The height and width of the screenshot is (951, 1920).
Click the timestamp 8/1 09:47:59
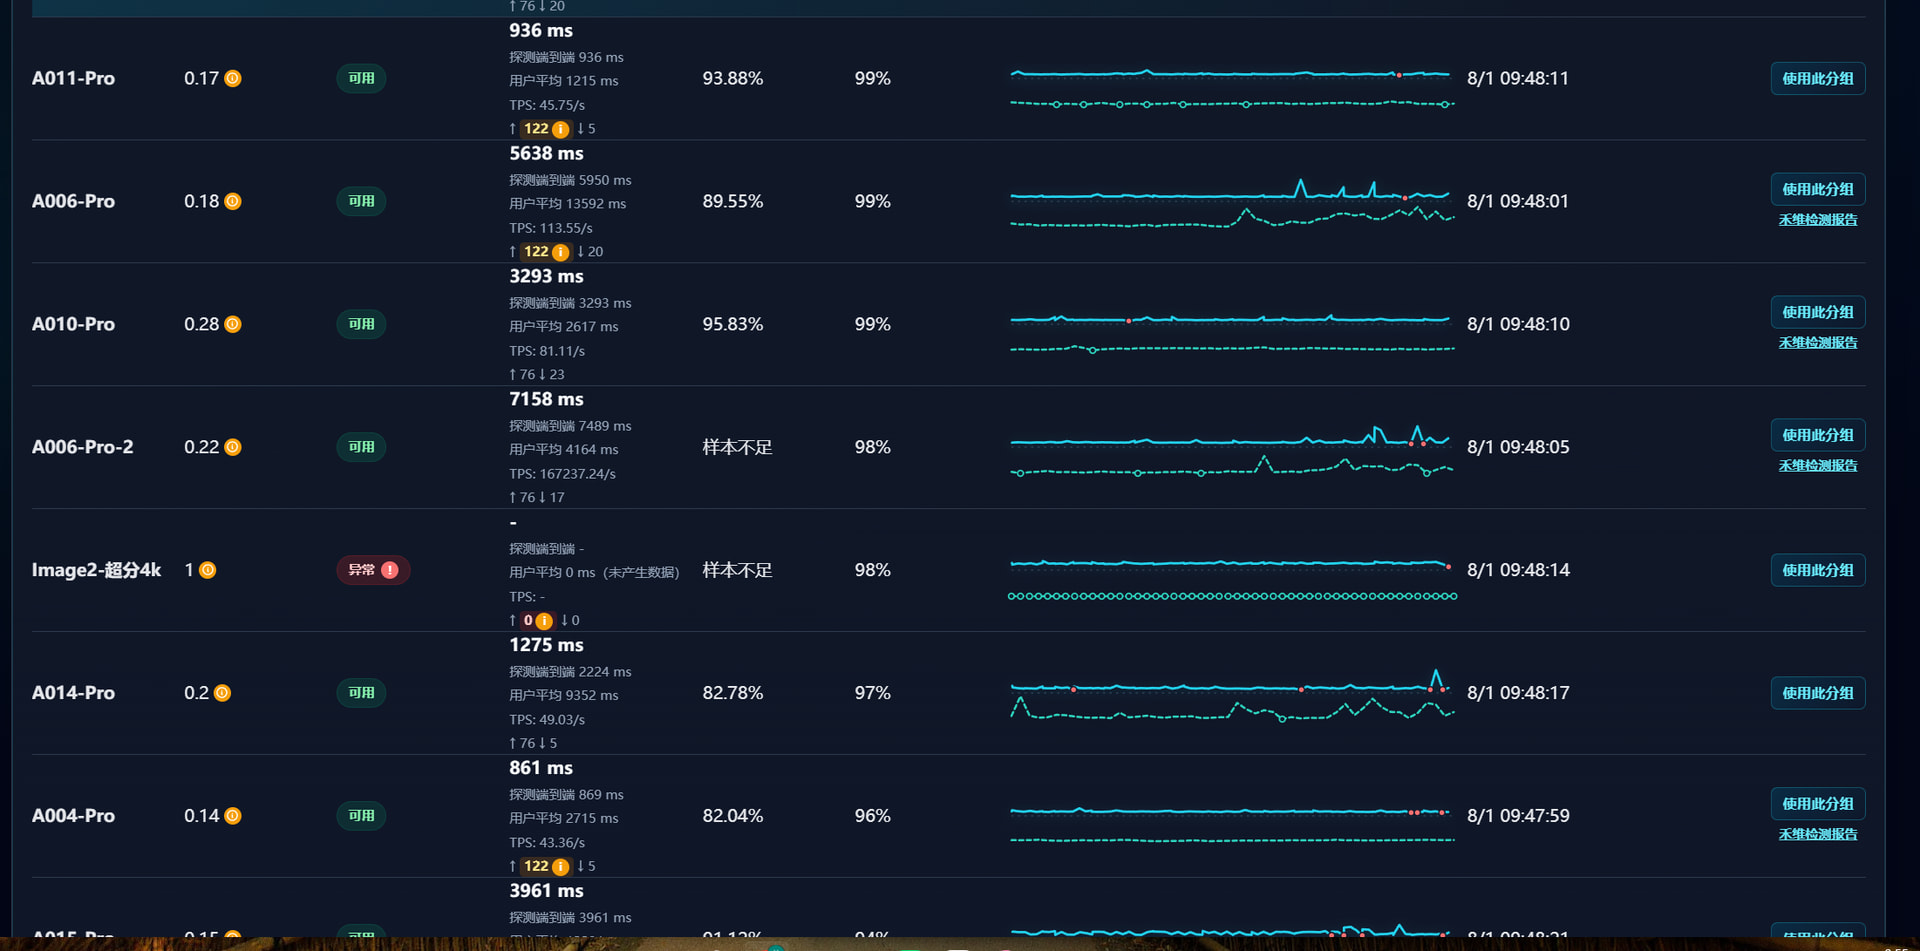coord(1518,816)
